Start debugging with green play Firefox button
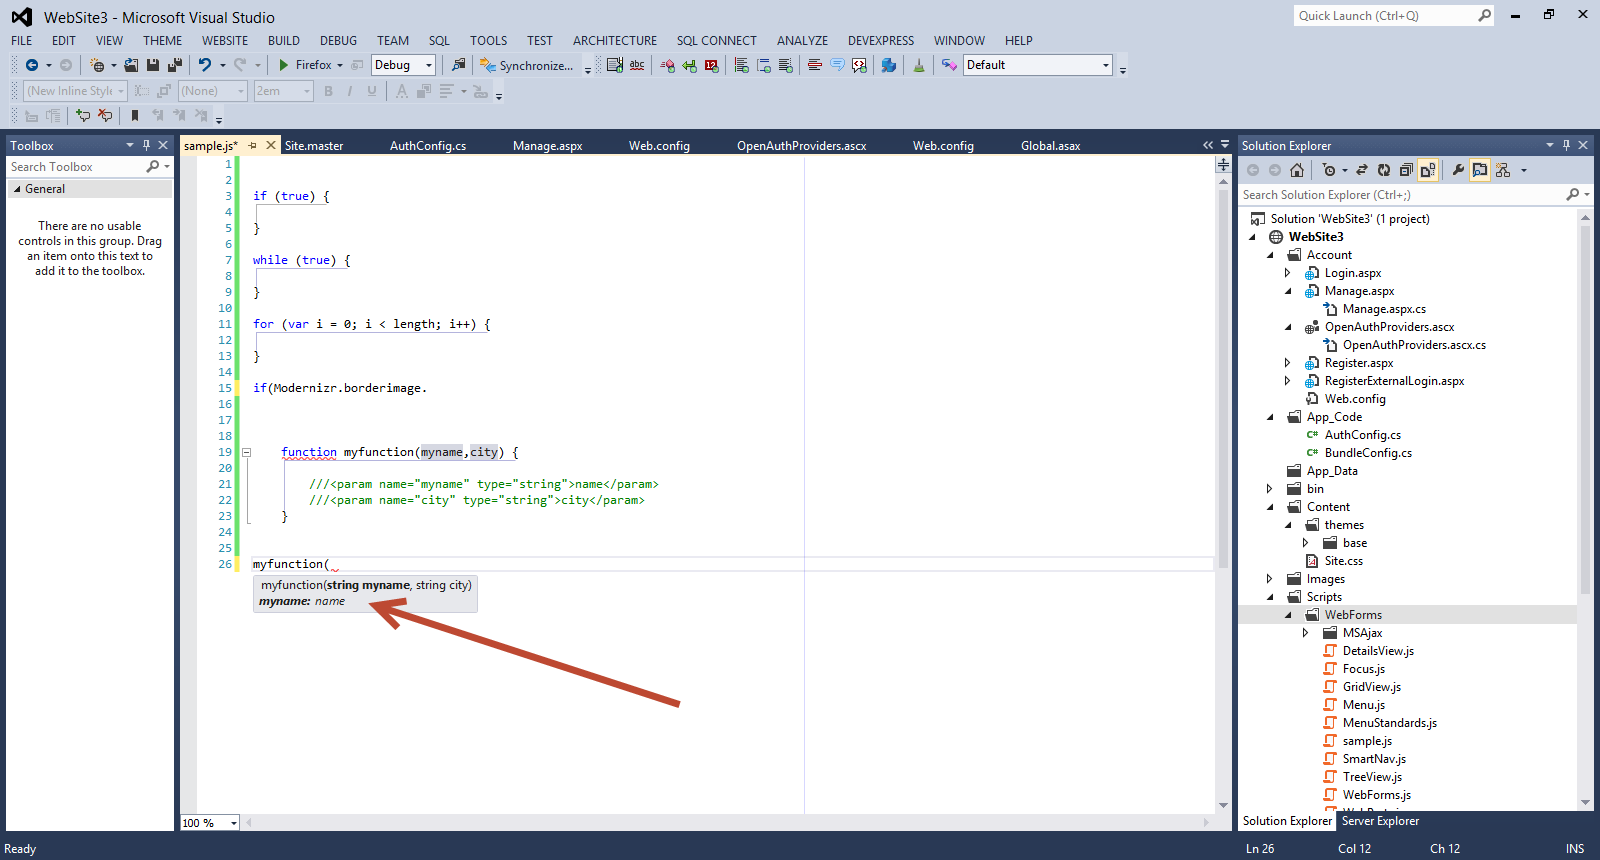Screen dimensions: 1600x860 coord(305,65)
